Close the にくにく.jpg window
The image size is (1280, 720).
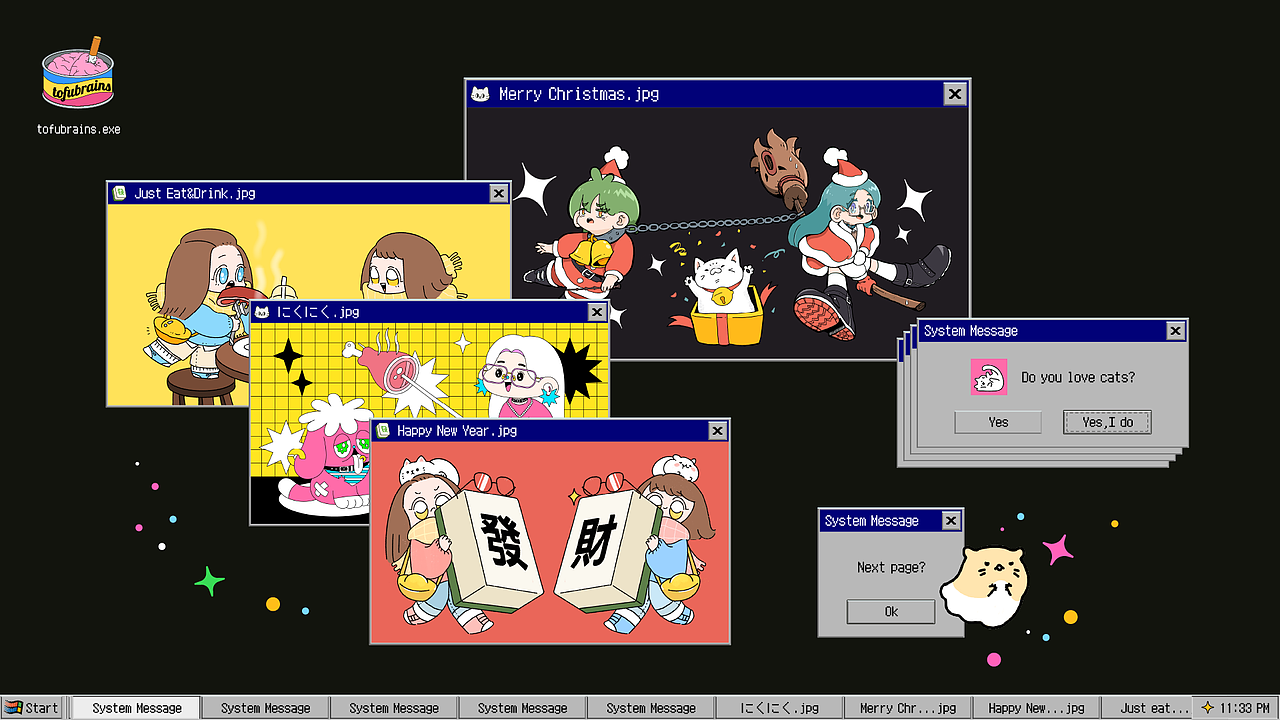(597, 312)
